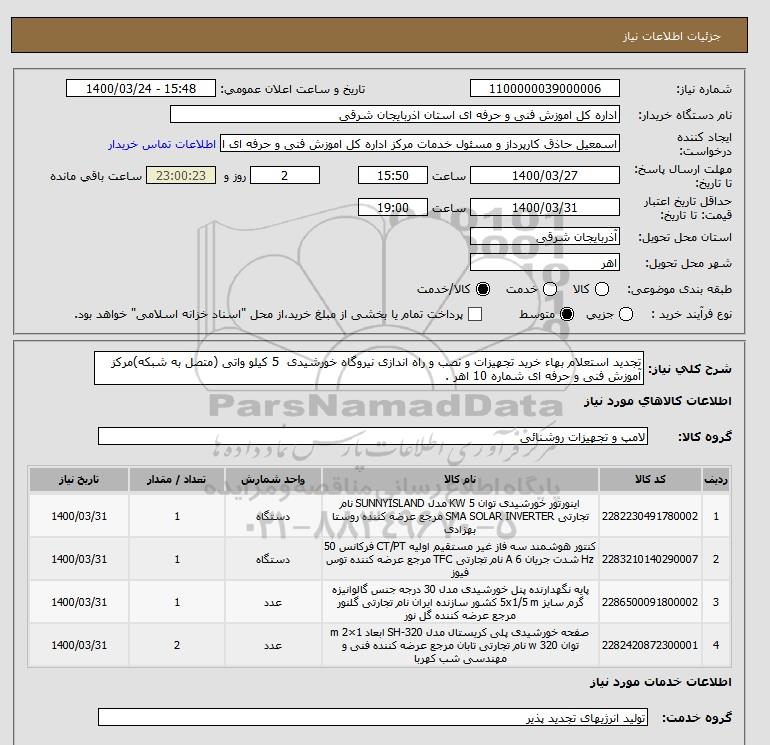This screenshot has height=745, width=770.
Task: Click the delivery province field آذربایجان شرقی
Action: (545, 237)
